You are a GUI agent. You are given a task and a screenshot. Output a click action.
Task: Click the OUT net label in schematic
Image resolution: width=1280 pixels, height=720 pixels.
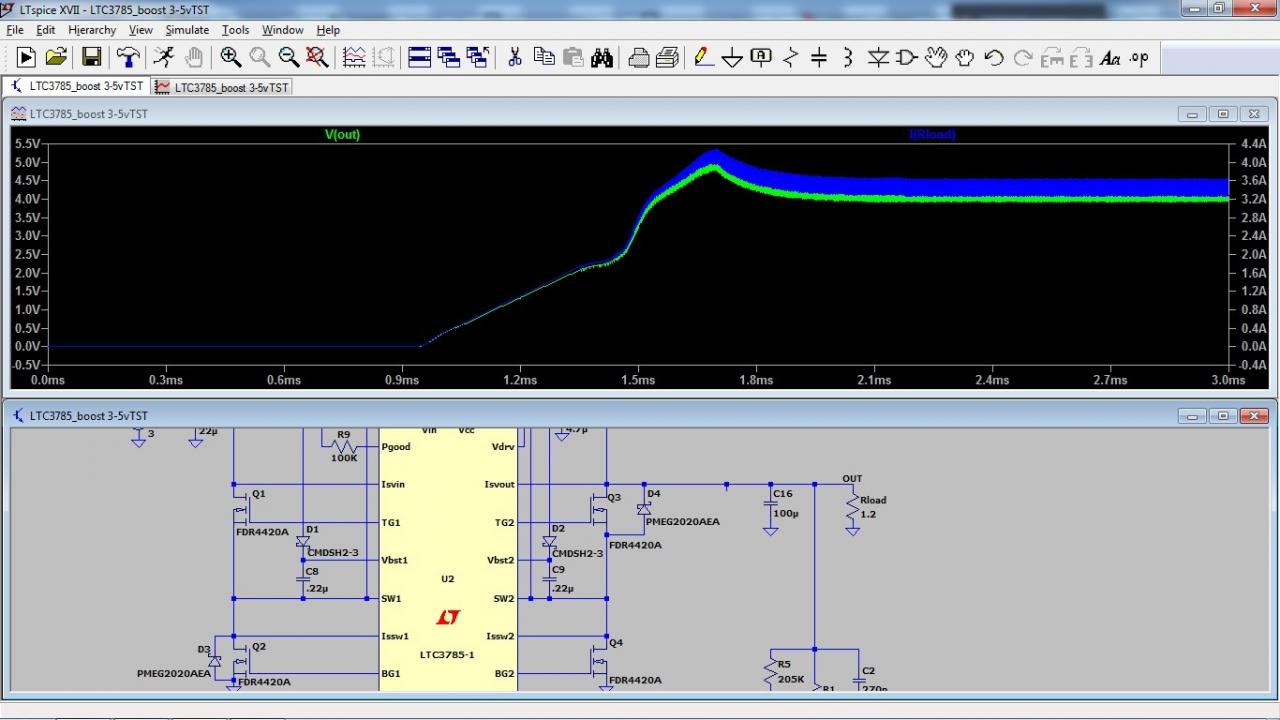852,479
